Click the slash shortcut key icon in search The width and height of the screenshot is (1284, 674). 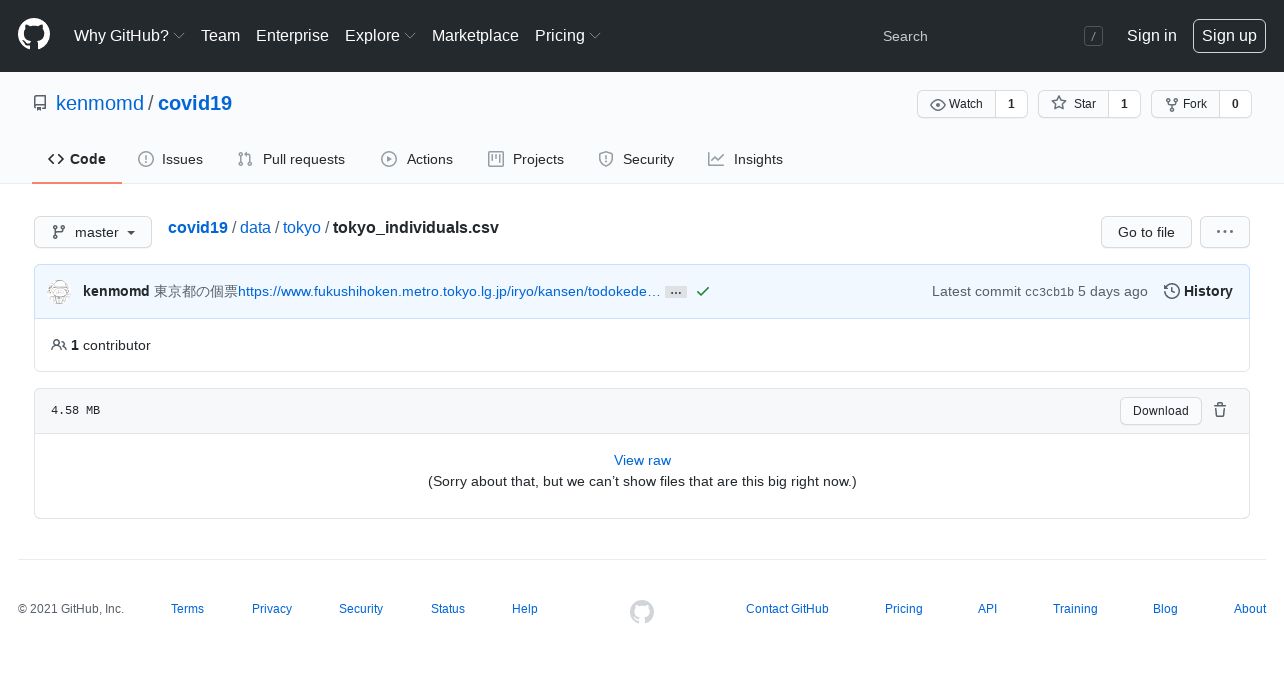[1093, 36]
